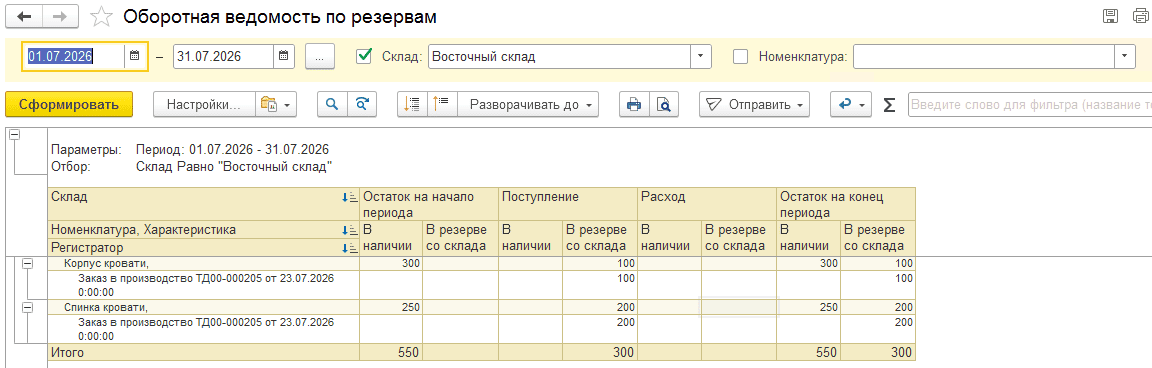Click the blue return arrow dropdown
The height and width of the screenshot is (368, 1152).
[852, 104]
